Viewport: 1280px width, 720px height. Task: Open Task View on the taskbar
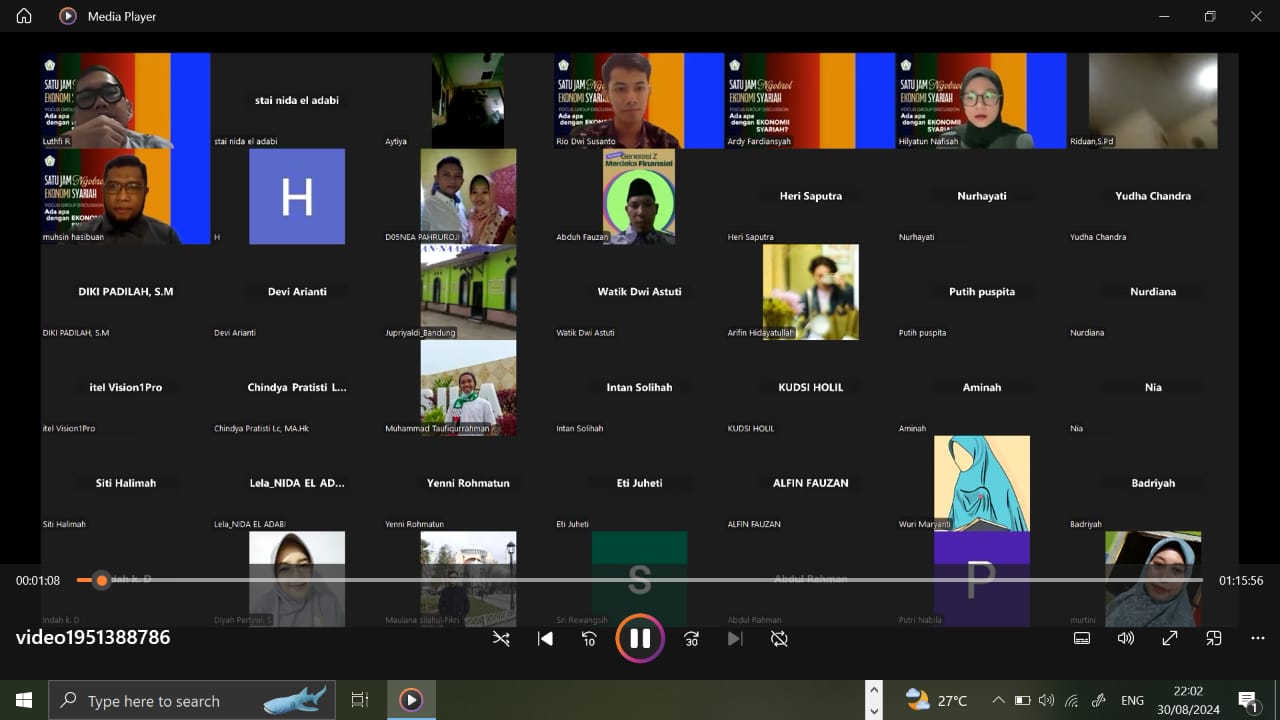[360, 700]
